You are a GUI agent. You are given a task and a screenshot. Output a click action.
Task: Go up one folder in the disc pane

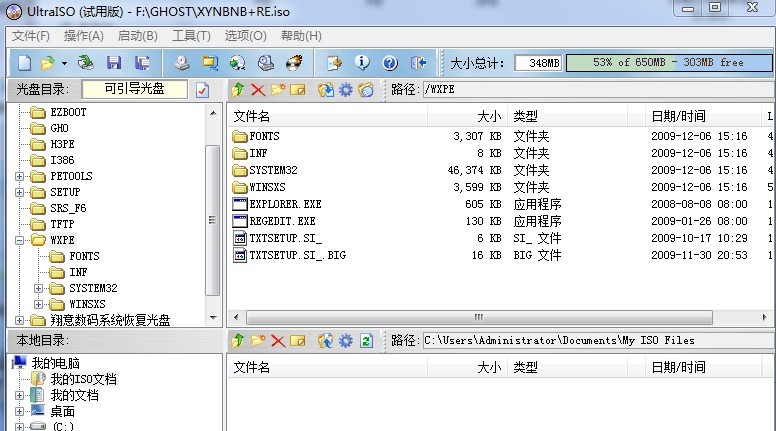coord(238,90)
